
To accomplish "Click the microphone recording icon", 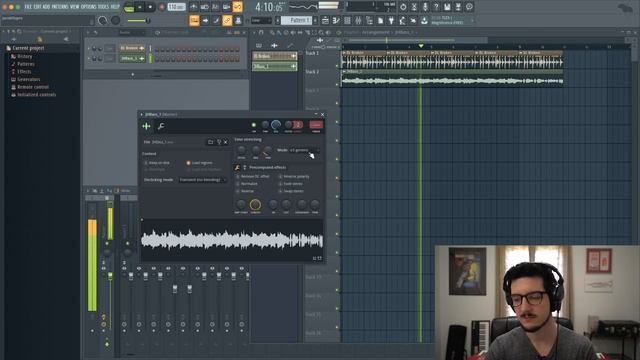I will pos(425,7).
